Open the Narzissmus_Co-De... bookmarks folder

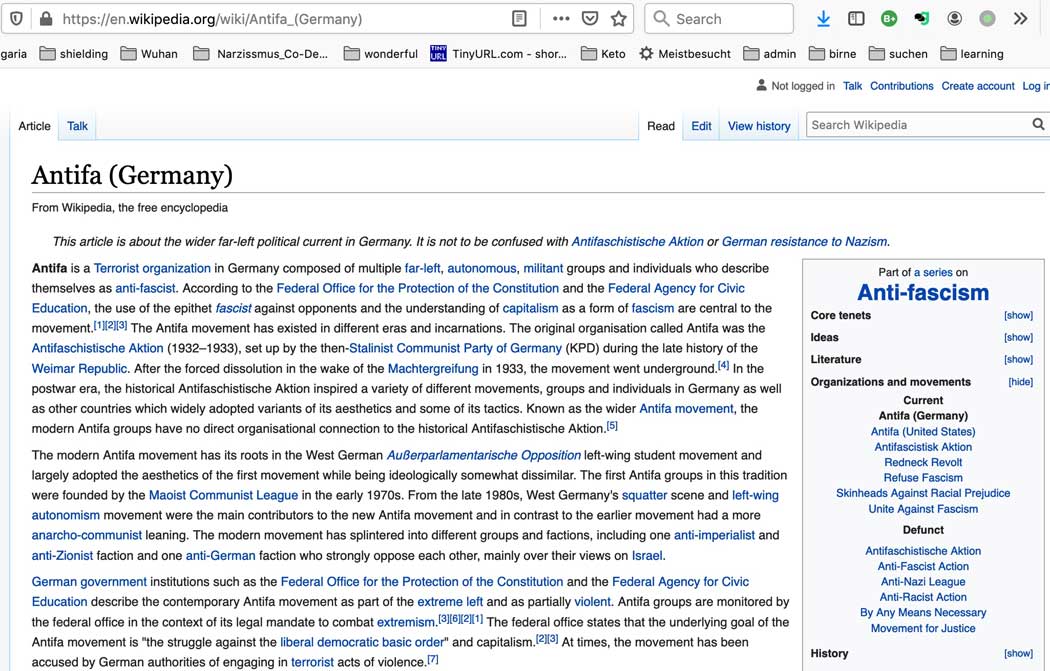[260, 54]
